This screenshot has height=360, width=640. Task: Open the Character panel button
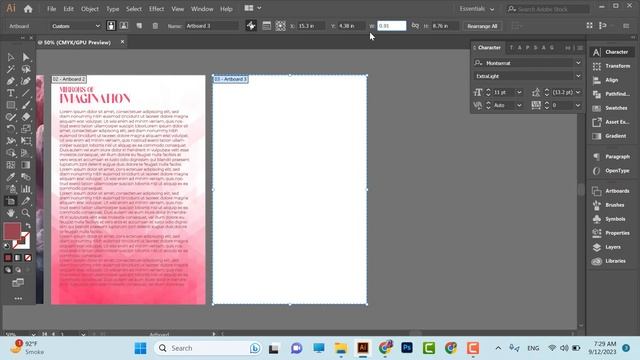612,52
